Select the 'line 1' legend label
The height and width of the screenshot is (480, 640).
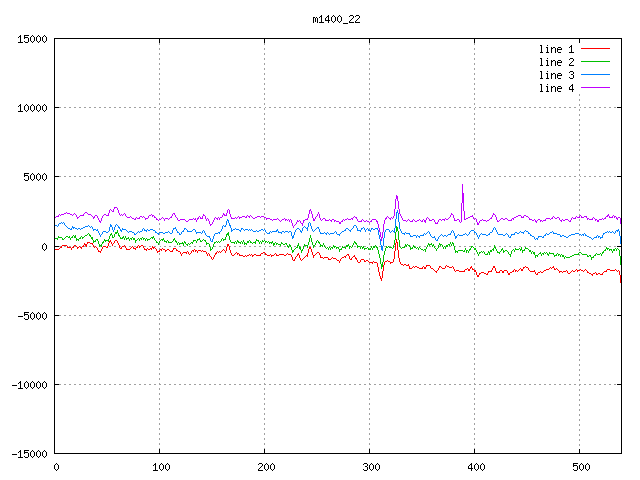(556, 49)
